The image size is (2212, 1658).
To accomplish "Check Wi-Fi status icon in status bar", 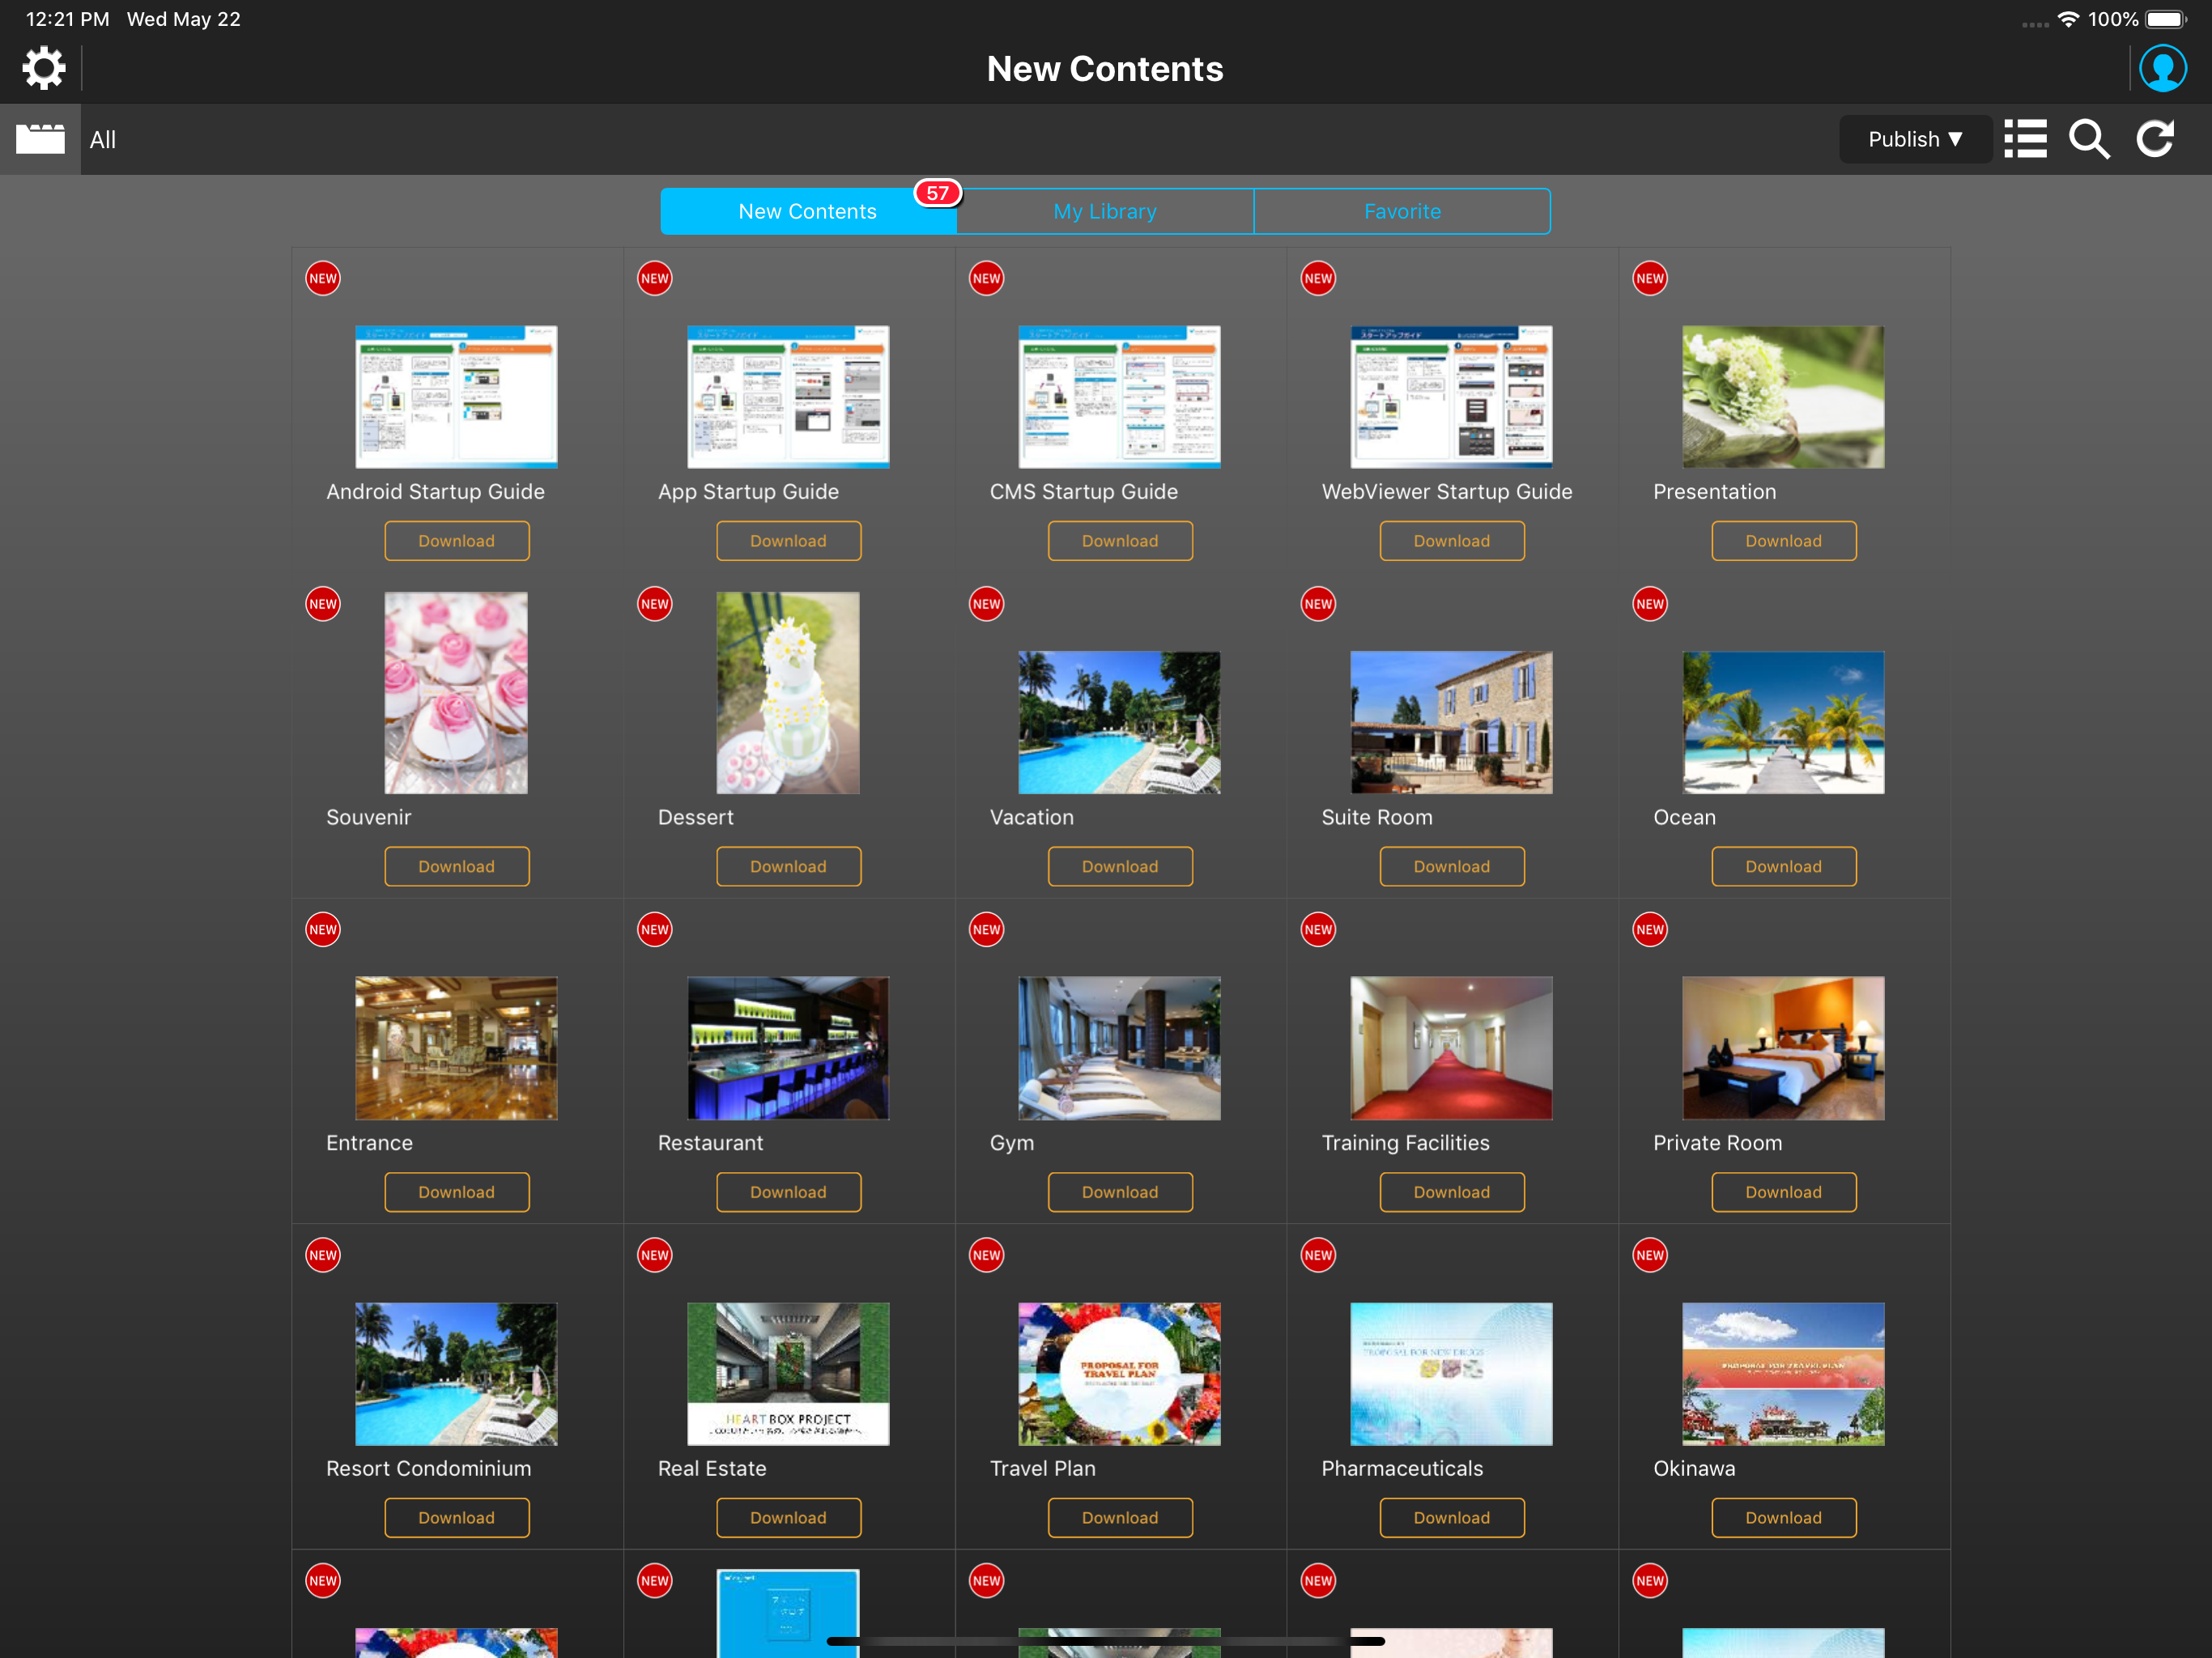I will pyautogui.click(x=2067, y=19).
